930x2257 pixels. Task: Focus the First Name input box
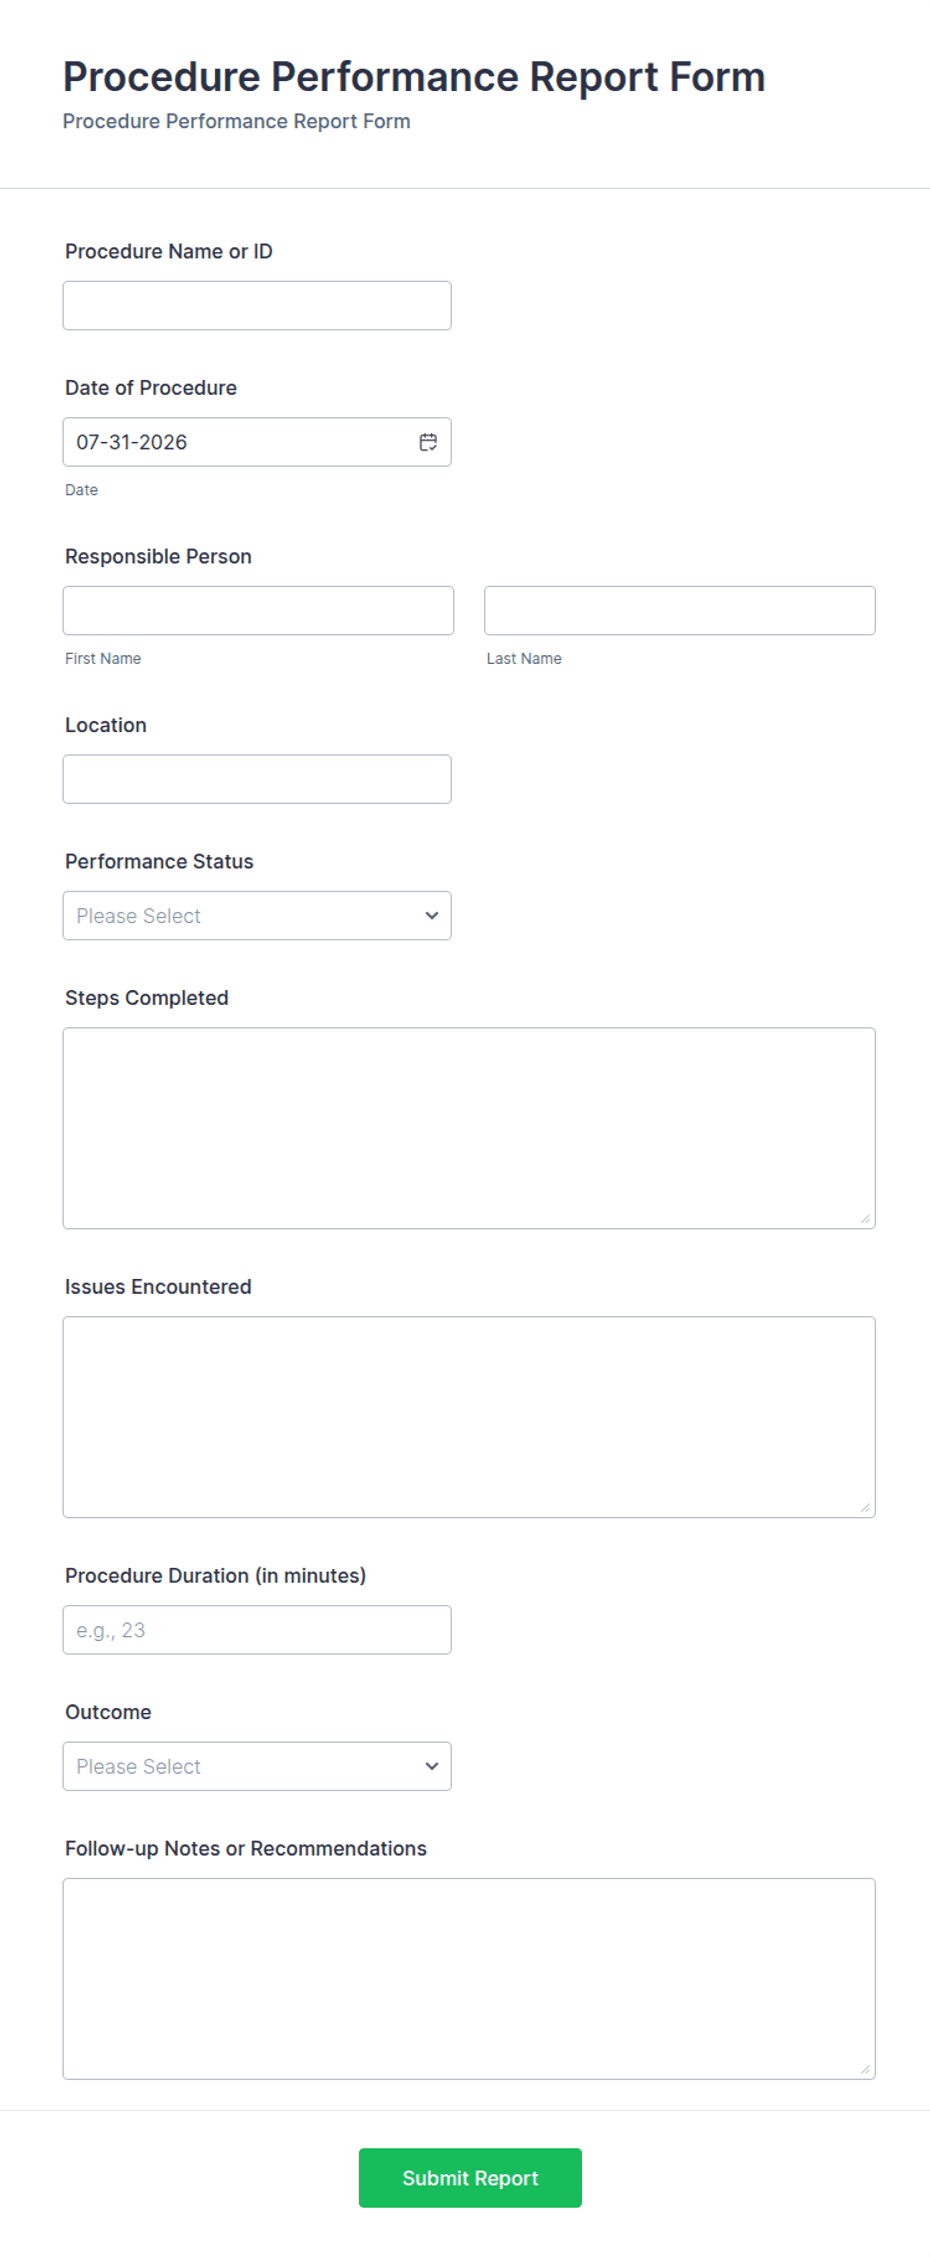(258, 610)
